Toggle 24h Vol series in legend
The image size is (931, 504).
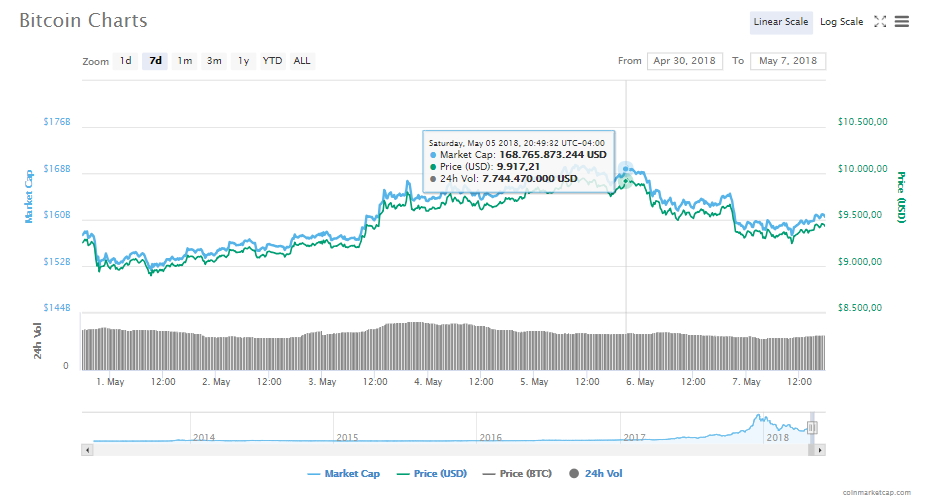[x=596, y=474]
